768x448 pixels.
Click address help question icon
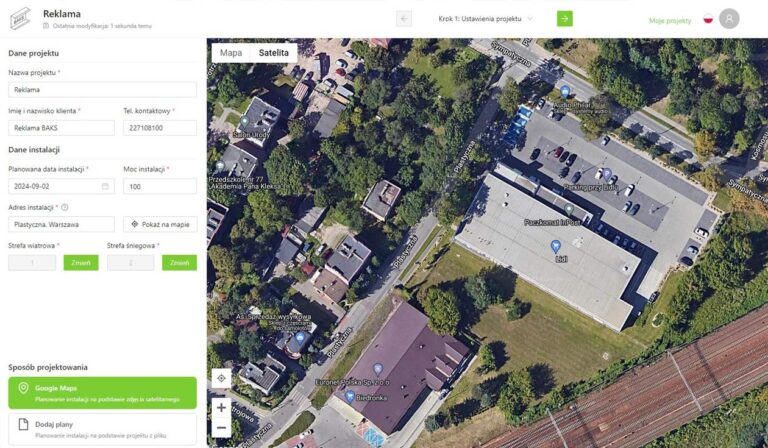65,208
